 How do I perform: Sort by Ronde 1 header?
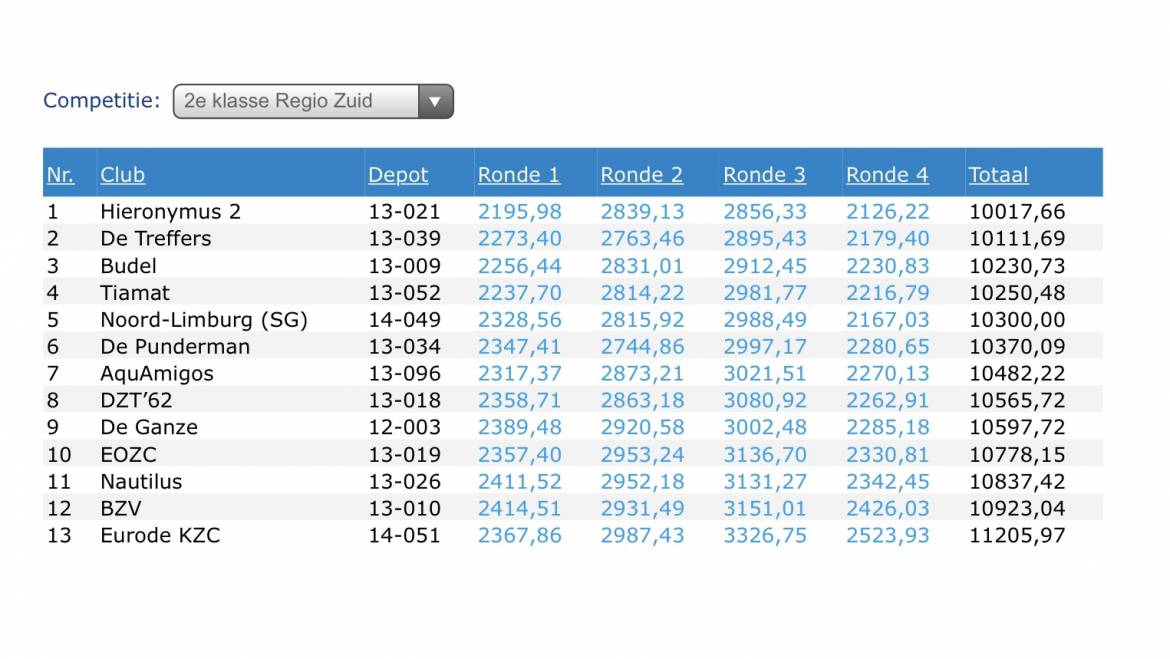[519, 175]
